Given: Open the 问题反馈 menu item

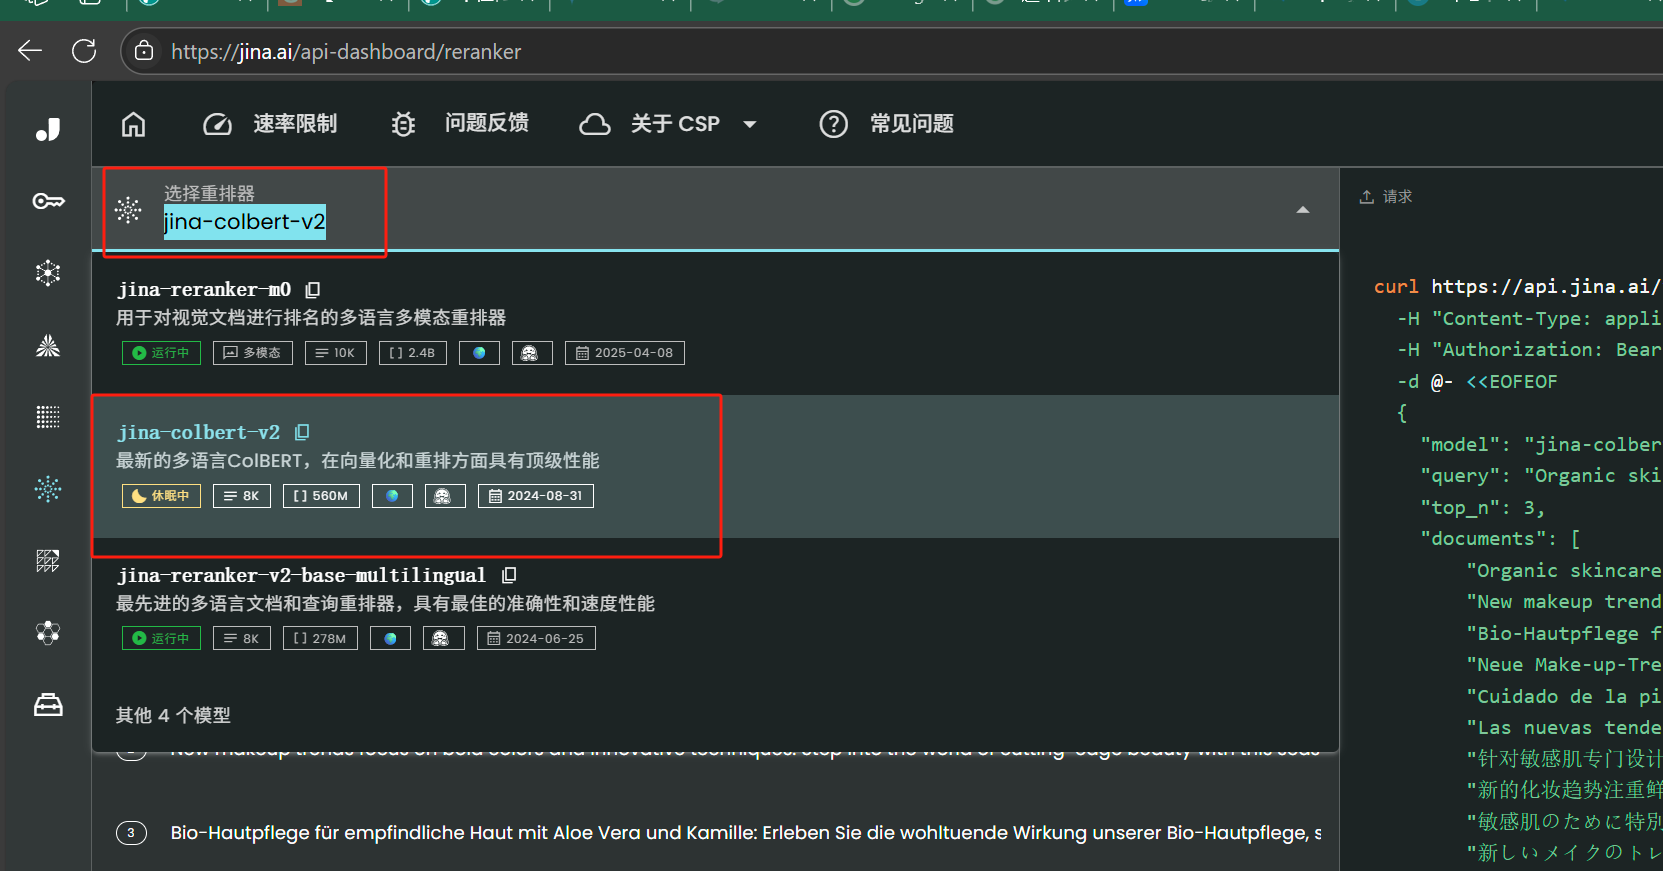Looking at the screenshot, I should pos(460,124).
